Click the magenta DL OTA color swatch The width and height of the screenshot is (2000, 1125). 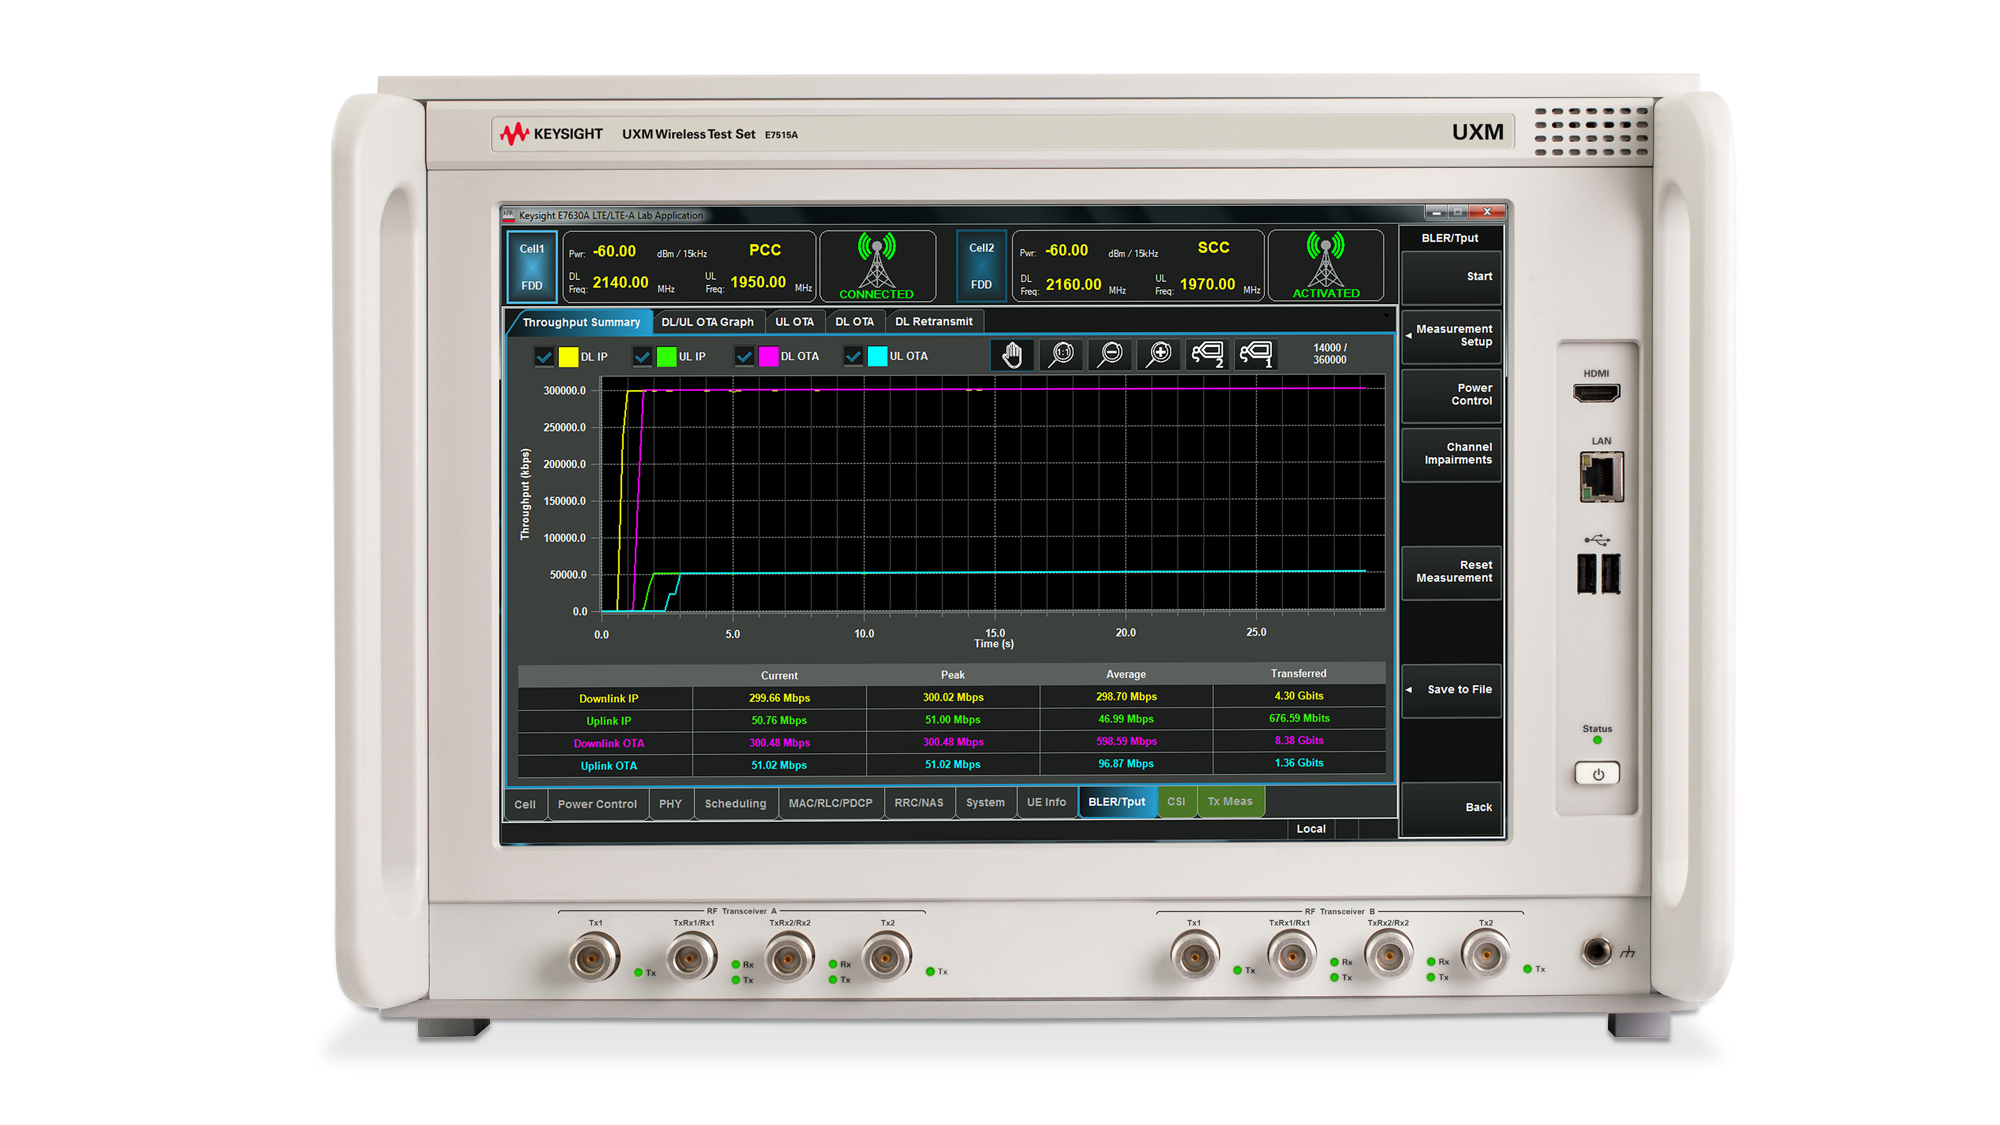click(x=768, y=357)
